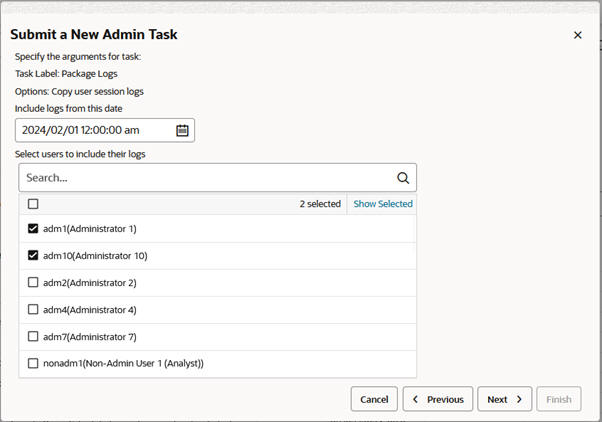Go back with the Previous button
The height and width of the screenshot is (422, 602).
tap(438, 399)
